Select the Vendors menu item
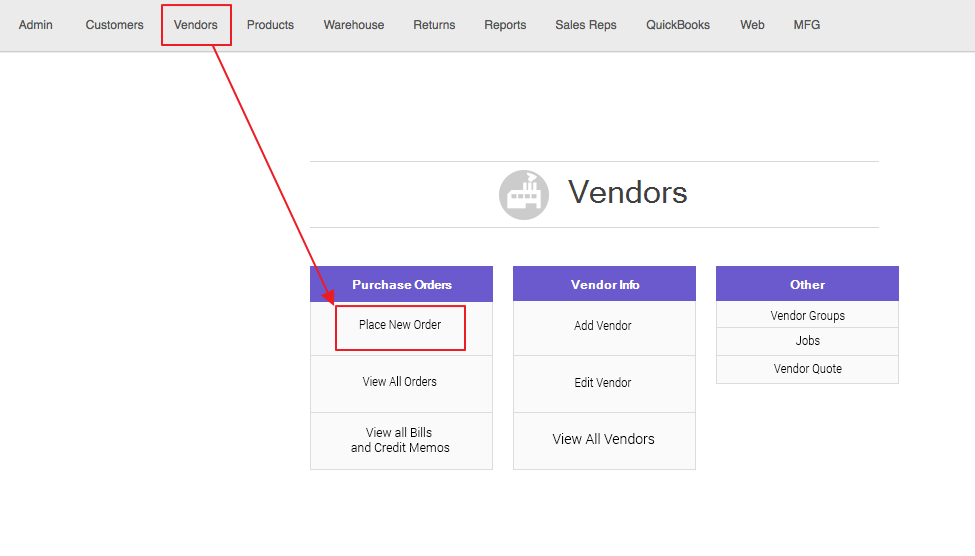The image size is (975, 556). coord(196,25)
